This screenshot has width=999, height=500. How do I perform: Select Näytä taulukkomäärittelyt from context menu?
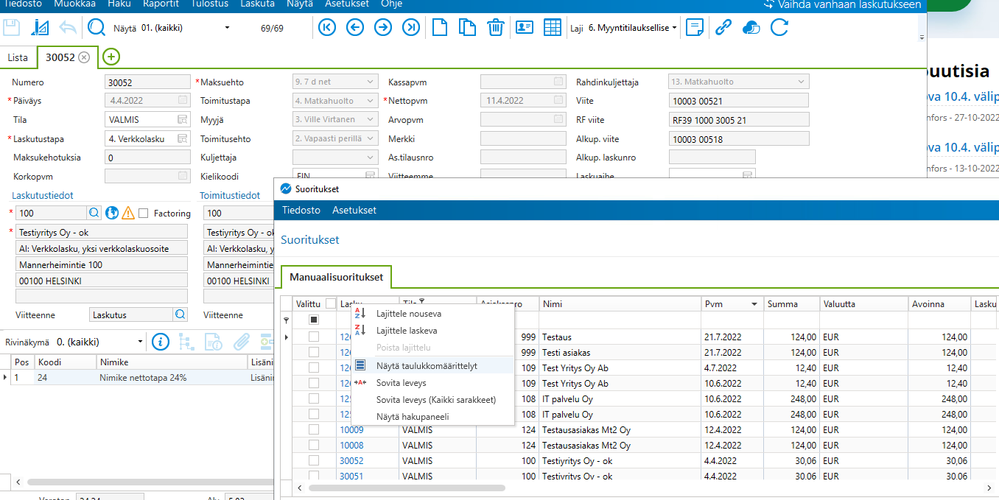click(x=427, y=365)
